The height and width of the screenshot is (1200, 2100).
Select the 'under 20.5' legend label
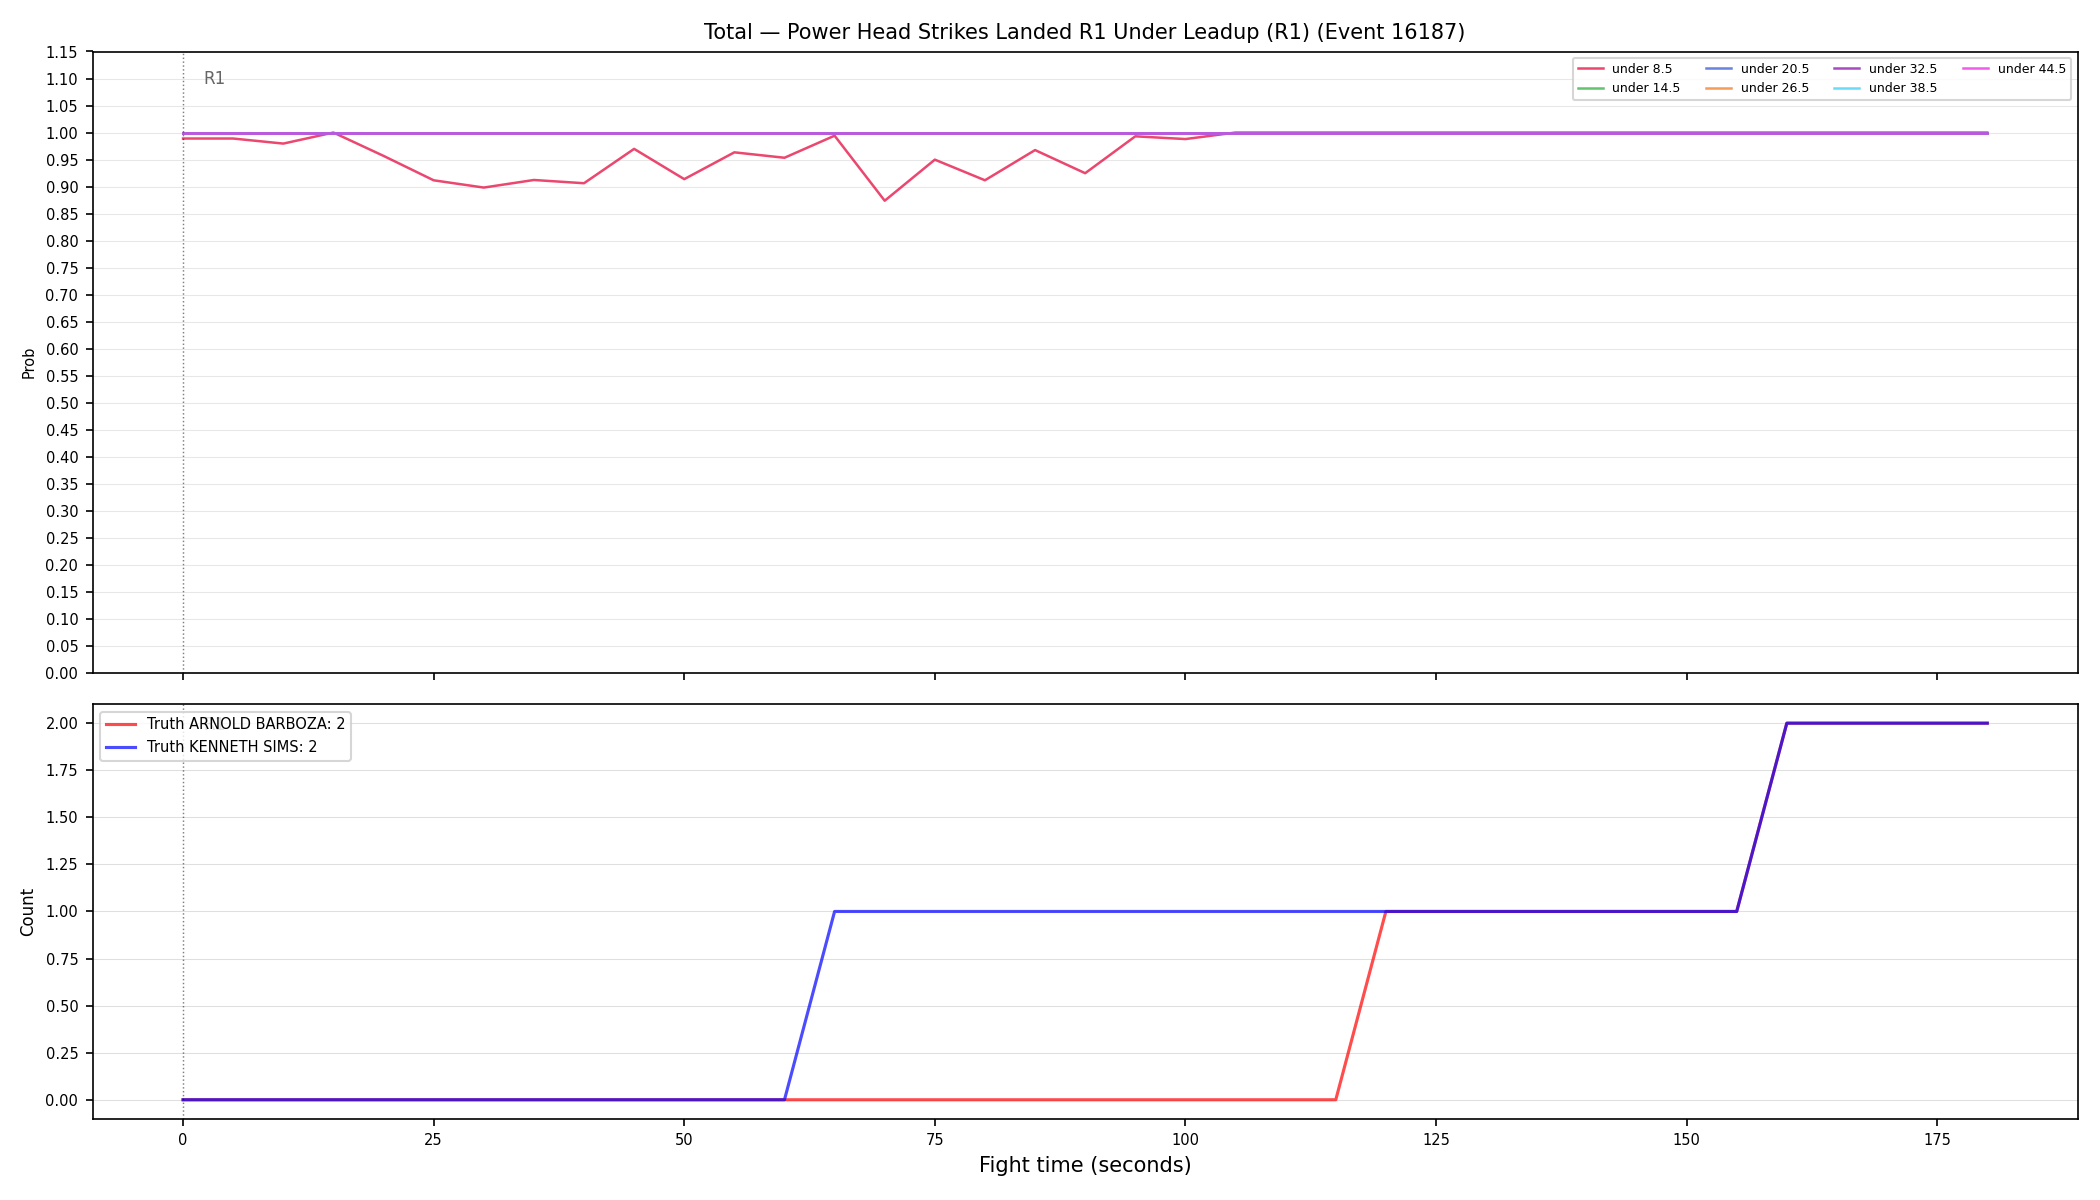coord(1775,69)
